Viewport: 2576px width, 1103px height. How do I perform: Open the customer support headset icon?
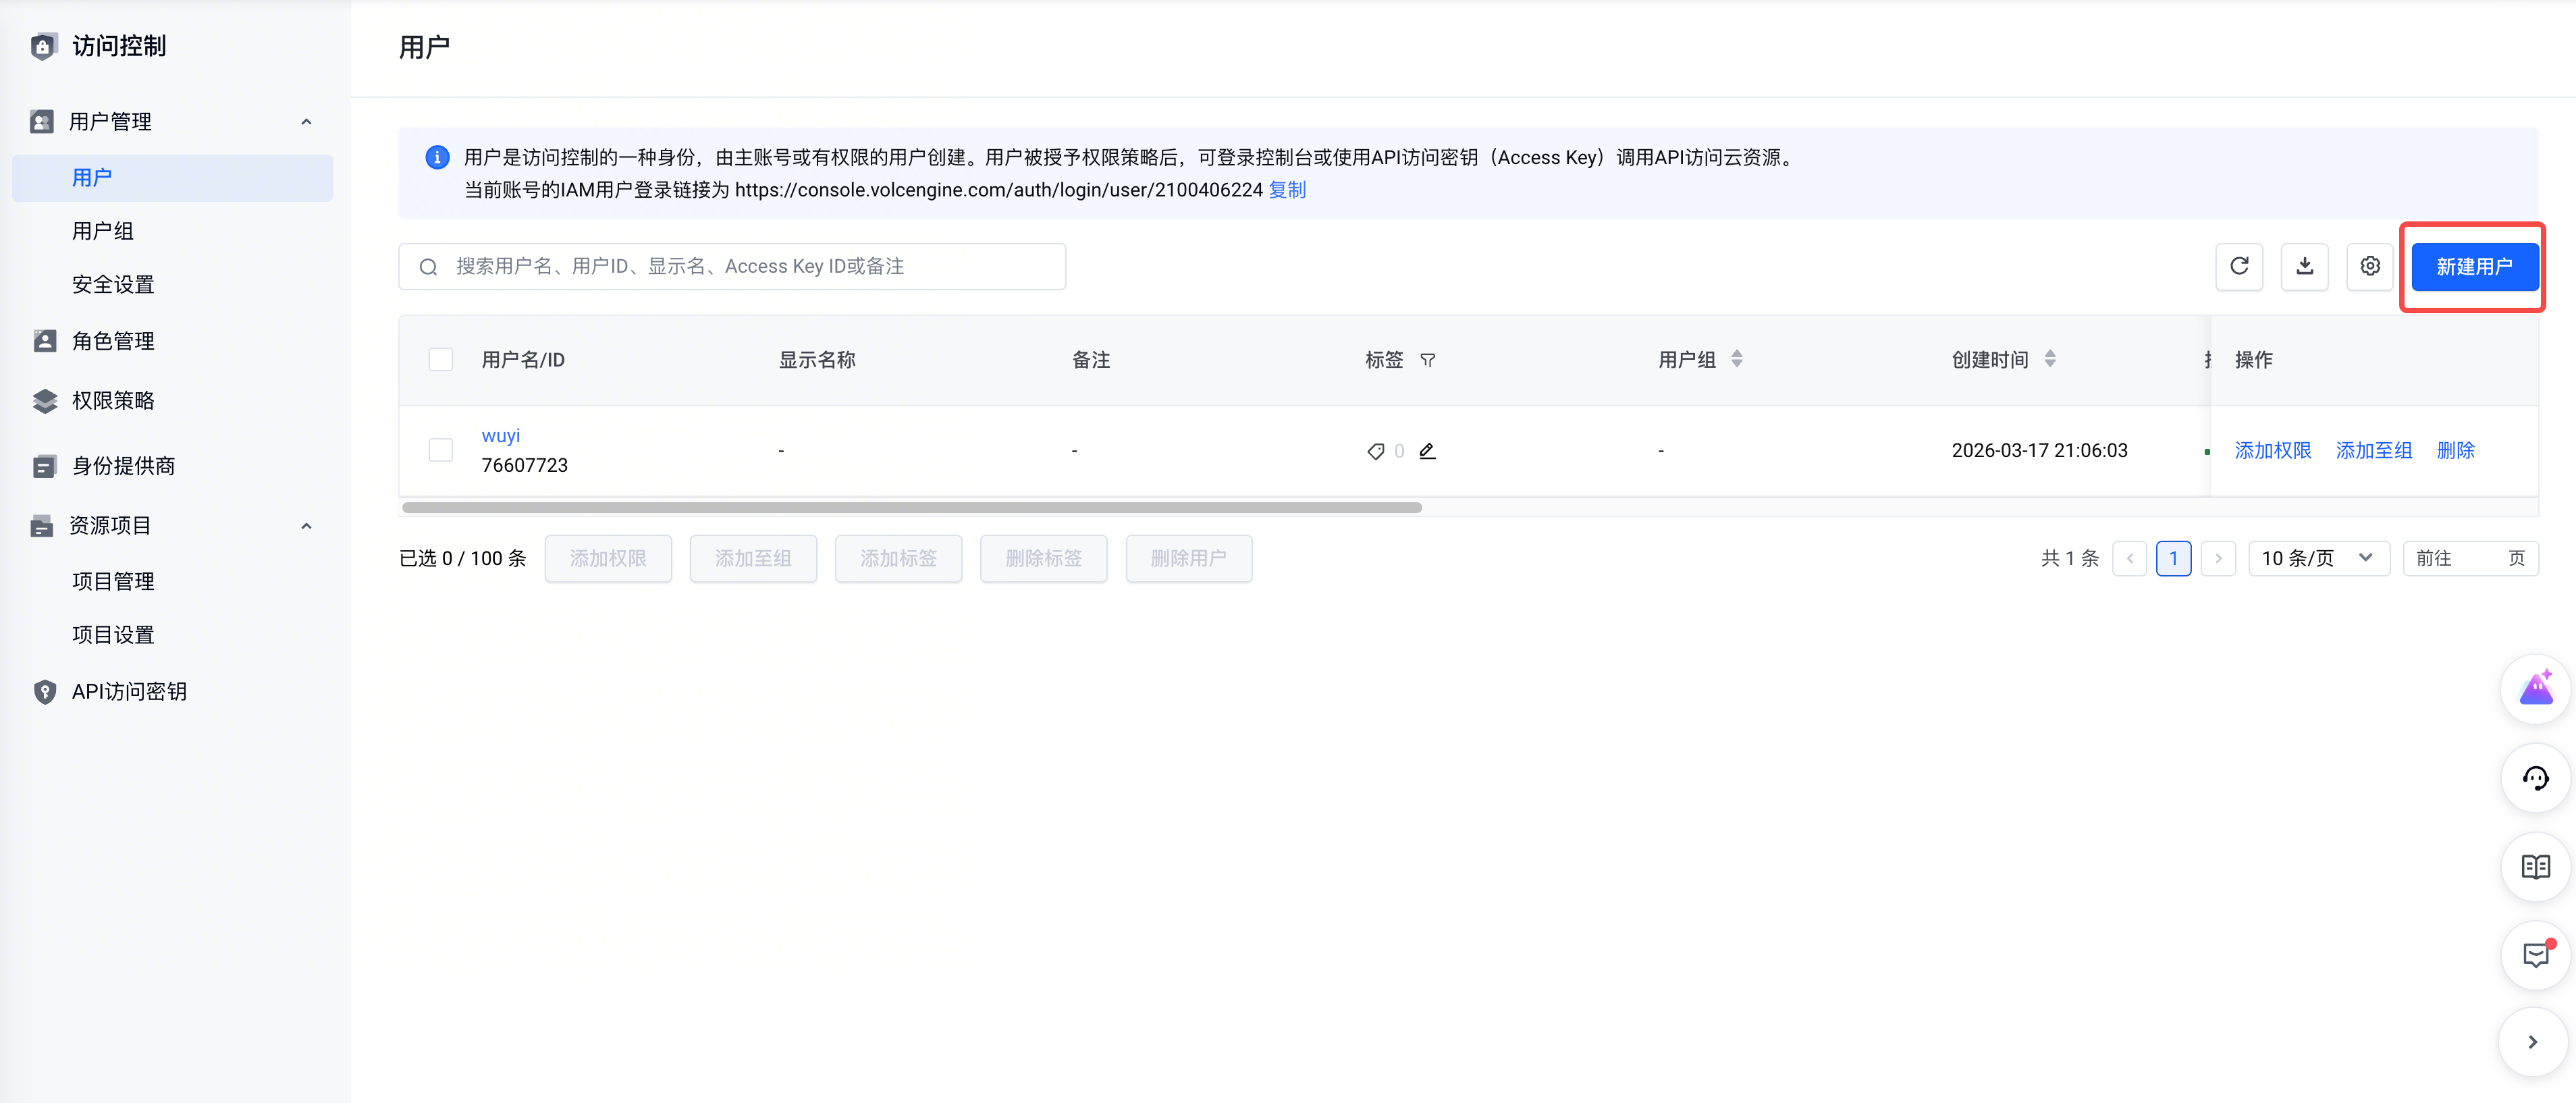(x=2535, y=778)
